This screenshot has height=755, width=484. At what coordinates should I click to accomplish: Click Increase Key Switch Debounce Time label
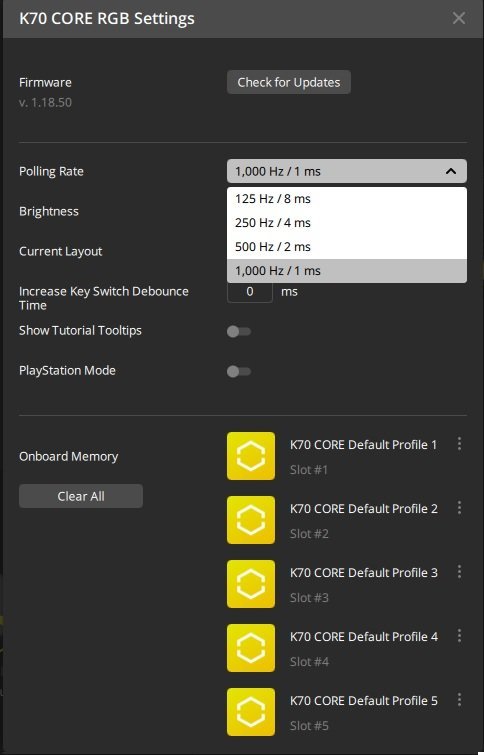(x=104, y=298)
